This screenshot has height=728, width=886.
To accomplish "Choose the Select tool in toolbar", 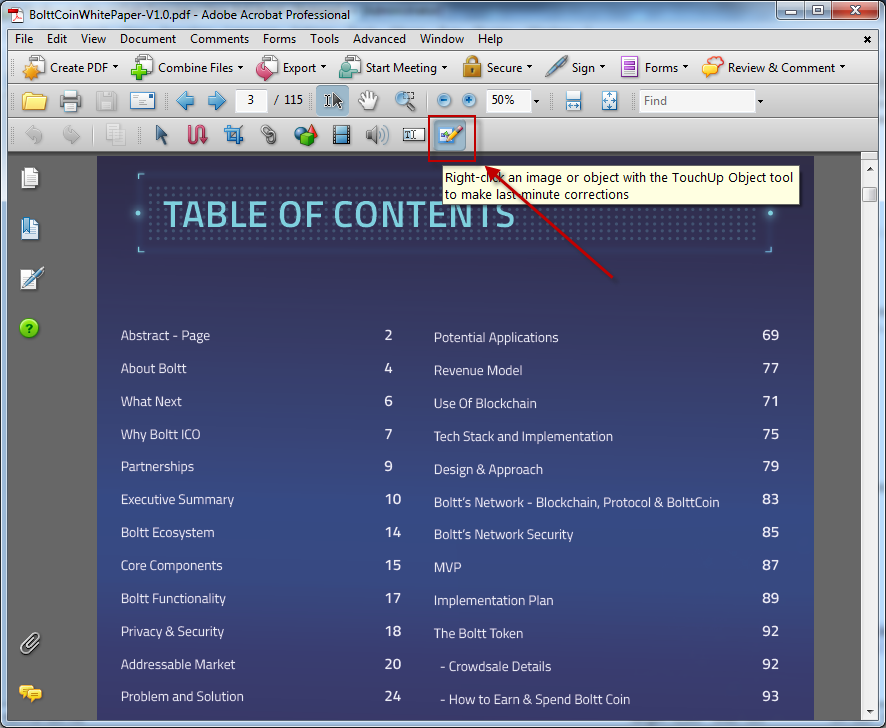I will [x=332, y=101].
